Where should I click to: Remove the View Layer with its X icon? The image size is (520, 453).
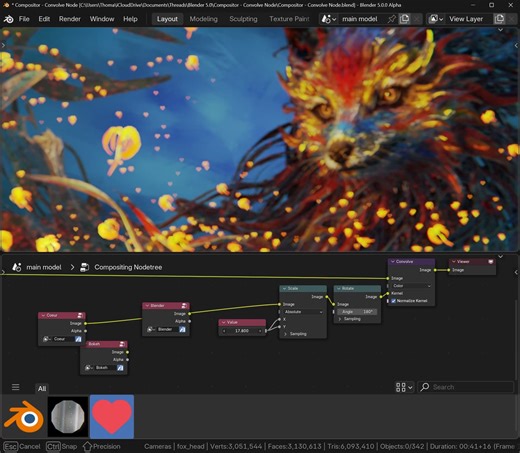pyautogui.click(x=511, y=19)
